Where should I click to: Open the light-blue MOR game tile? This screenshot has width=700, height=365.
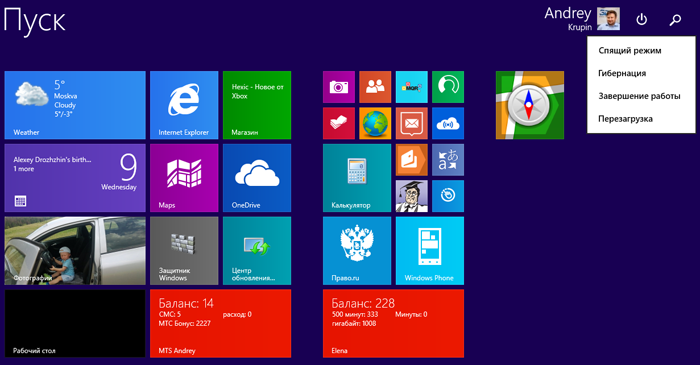pyautogui.click(x=412, y=87)
